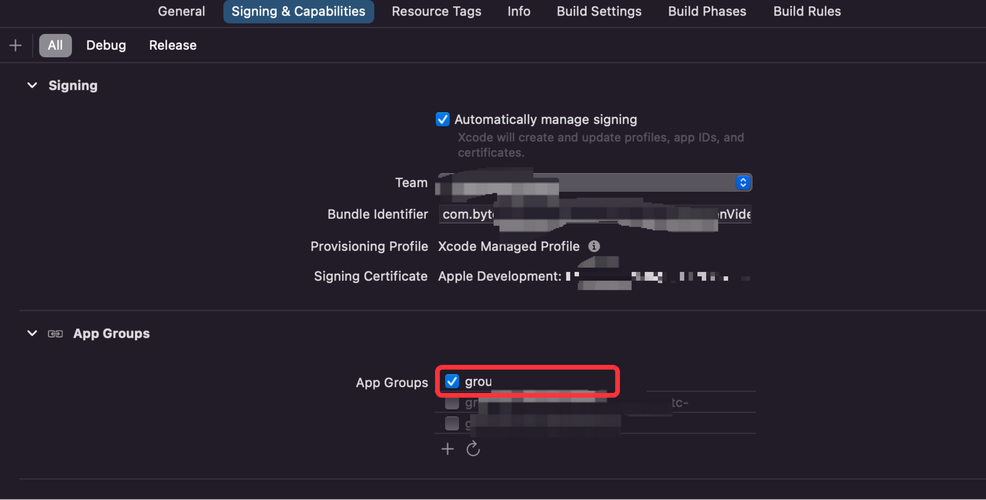This screenshot has height=500, width=986.
Task: Enable the second app group checkbox
Action: pyautogui.click(x=452, y=403)
